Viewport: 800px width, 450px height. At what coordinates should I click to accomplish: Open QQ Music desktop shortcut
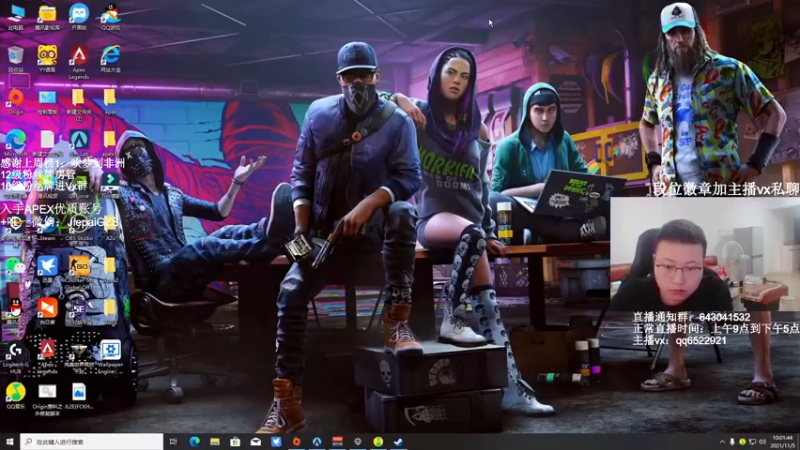tap(16, 395)
